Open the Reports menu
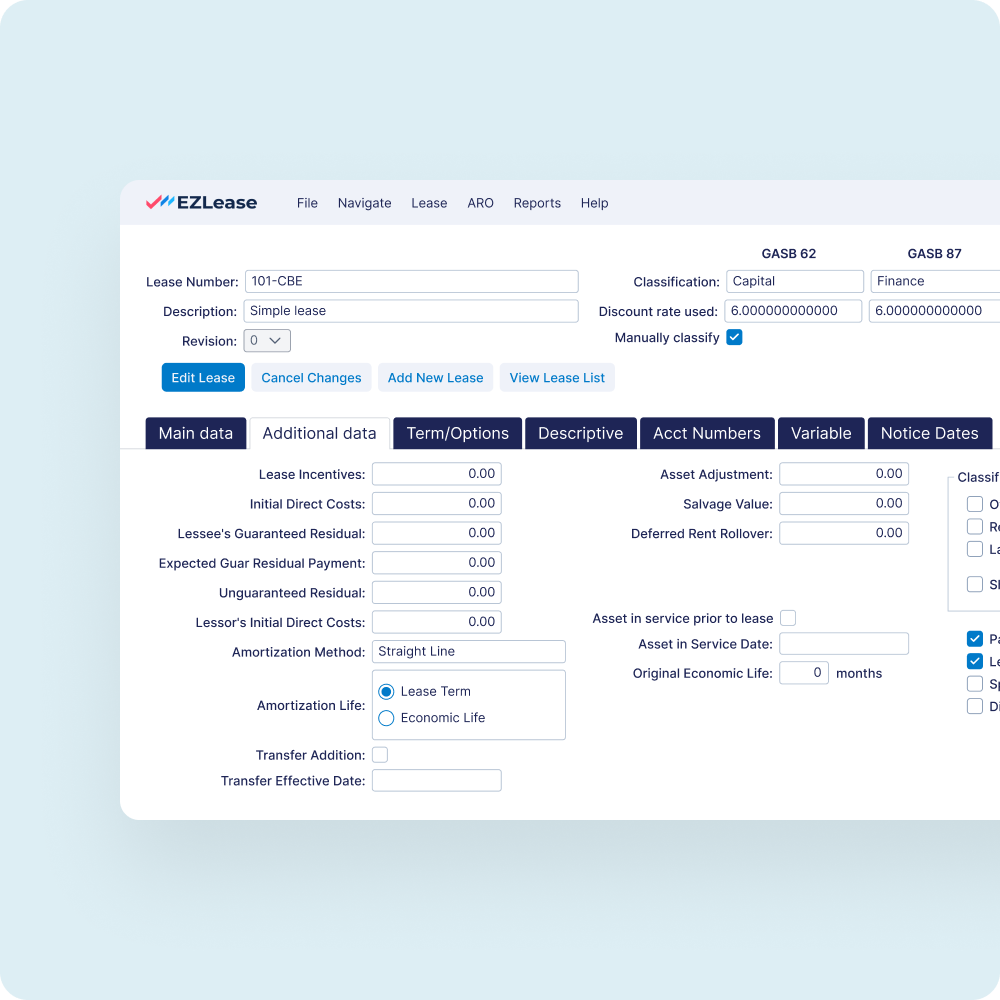This screenshot has height=1000, width=1000. 537,203
